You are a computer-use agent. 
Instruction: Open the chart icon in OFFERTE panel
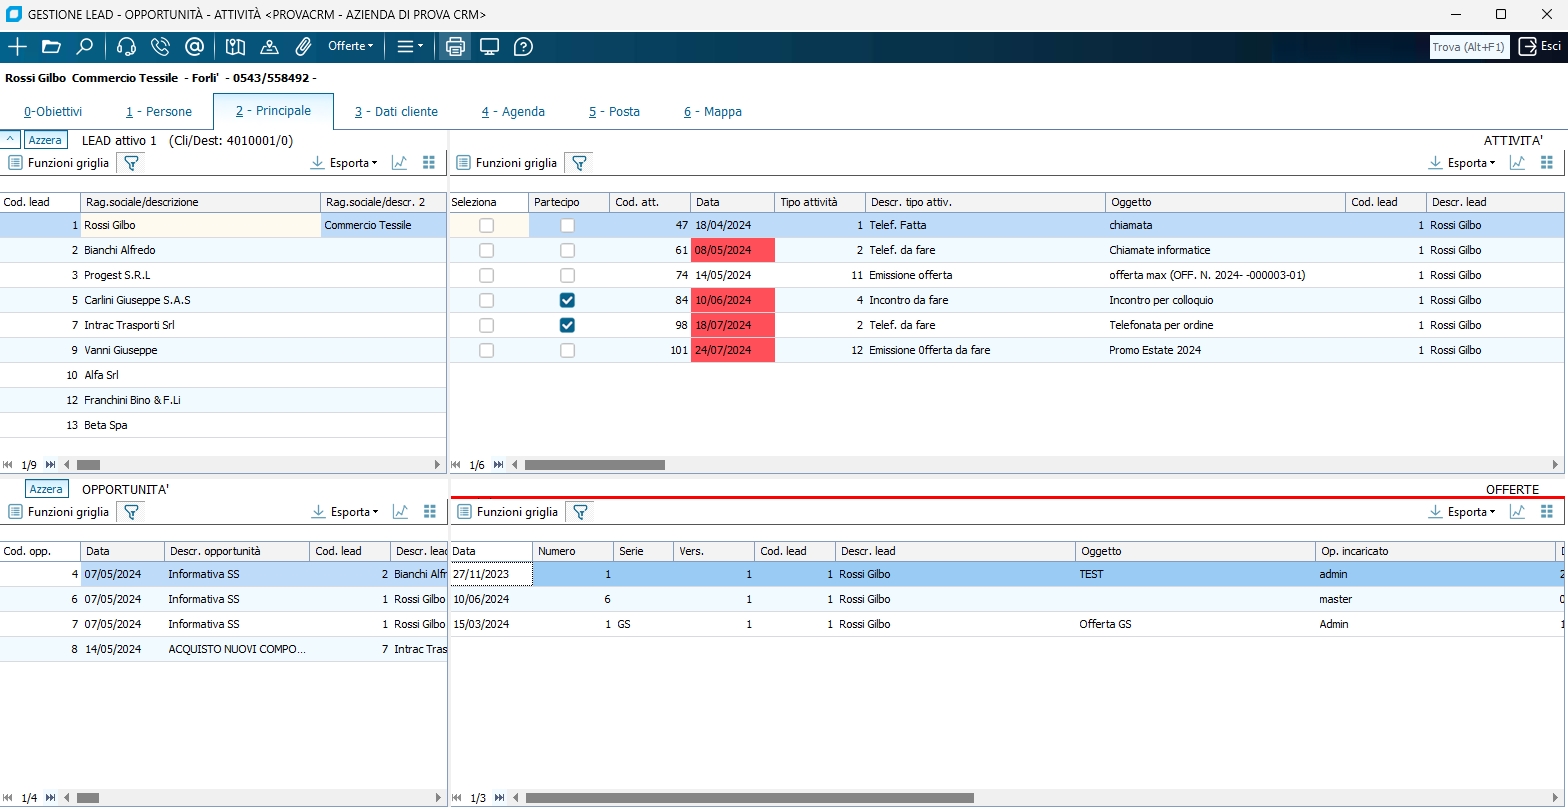[1518, 512]
